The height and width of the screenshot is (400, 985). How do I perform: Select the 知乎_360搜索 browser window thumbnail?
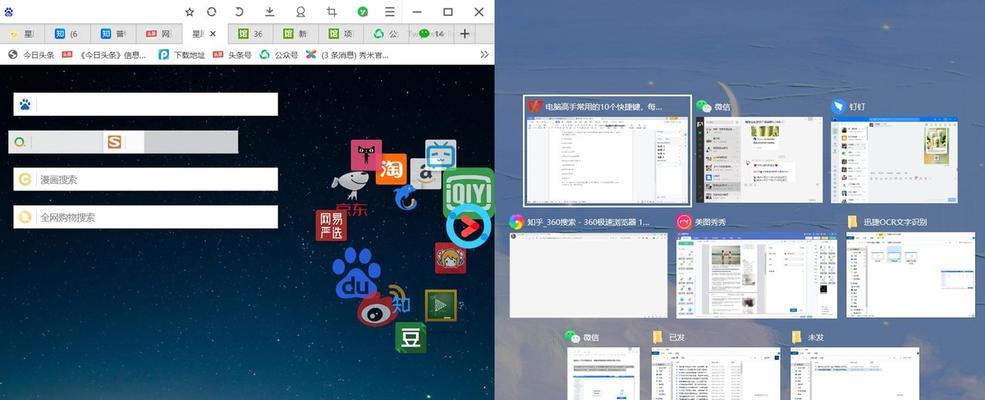click(x=589, y=275)
